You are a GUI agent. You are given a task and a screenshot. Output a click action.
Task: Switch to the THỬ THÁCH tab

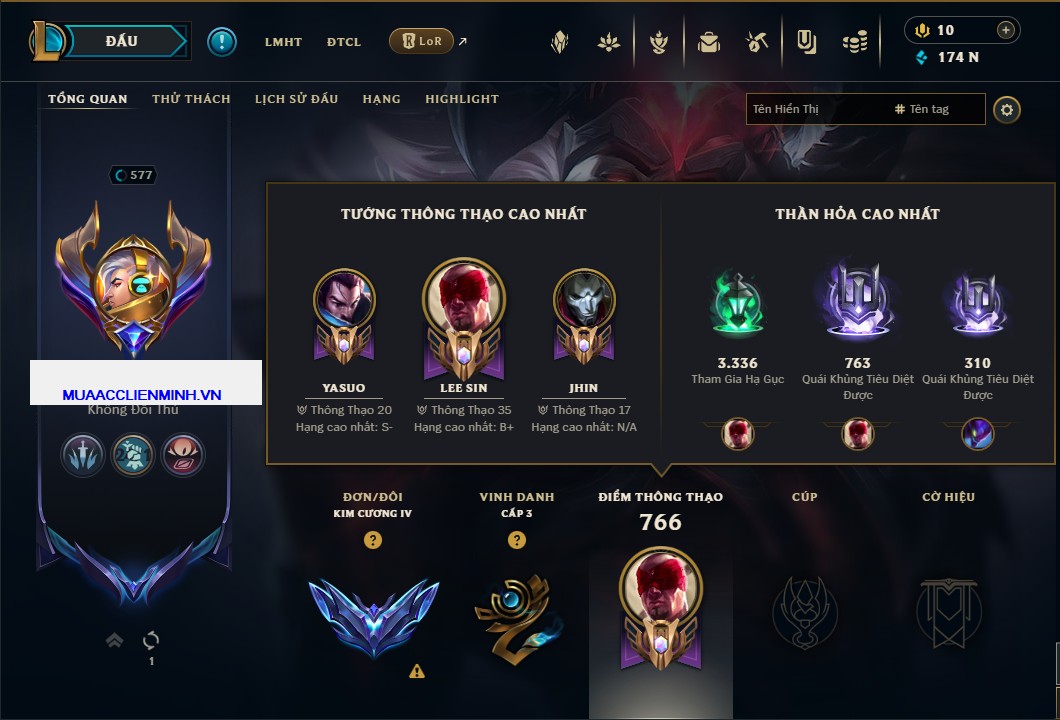191,99
